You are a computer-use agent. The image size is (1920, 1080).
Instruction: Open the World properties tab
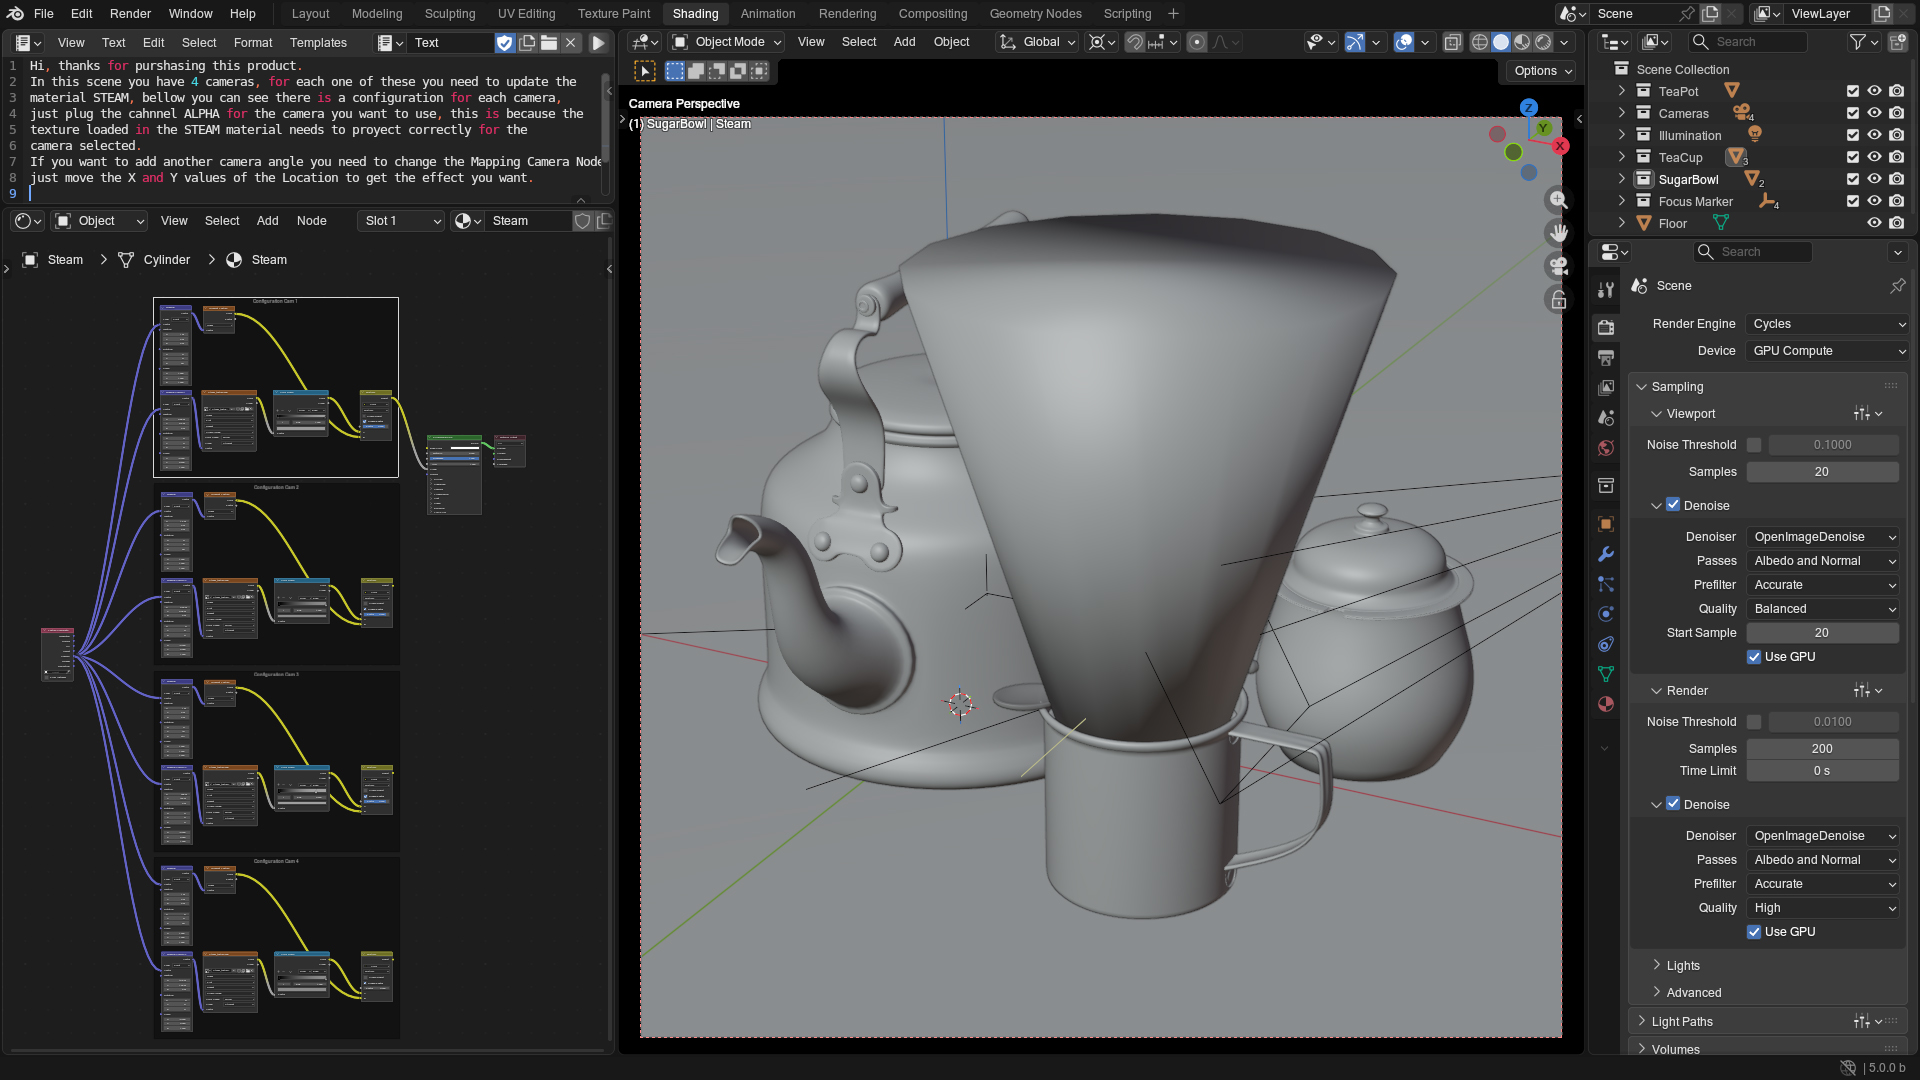1606,448
